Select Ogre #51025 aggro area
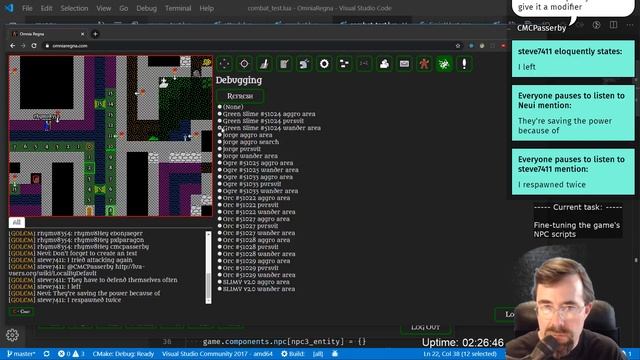 click(x=256, y=163)
